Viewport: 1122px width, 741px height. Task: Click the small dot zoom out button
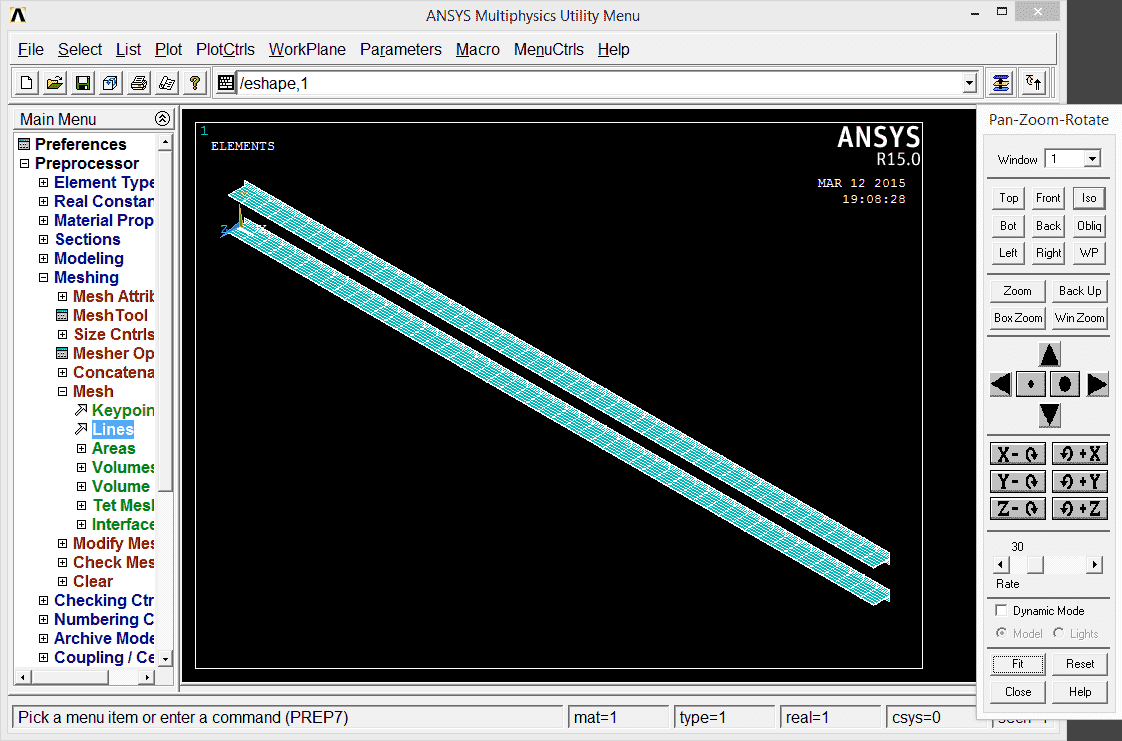[1030, 385]
